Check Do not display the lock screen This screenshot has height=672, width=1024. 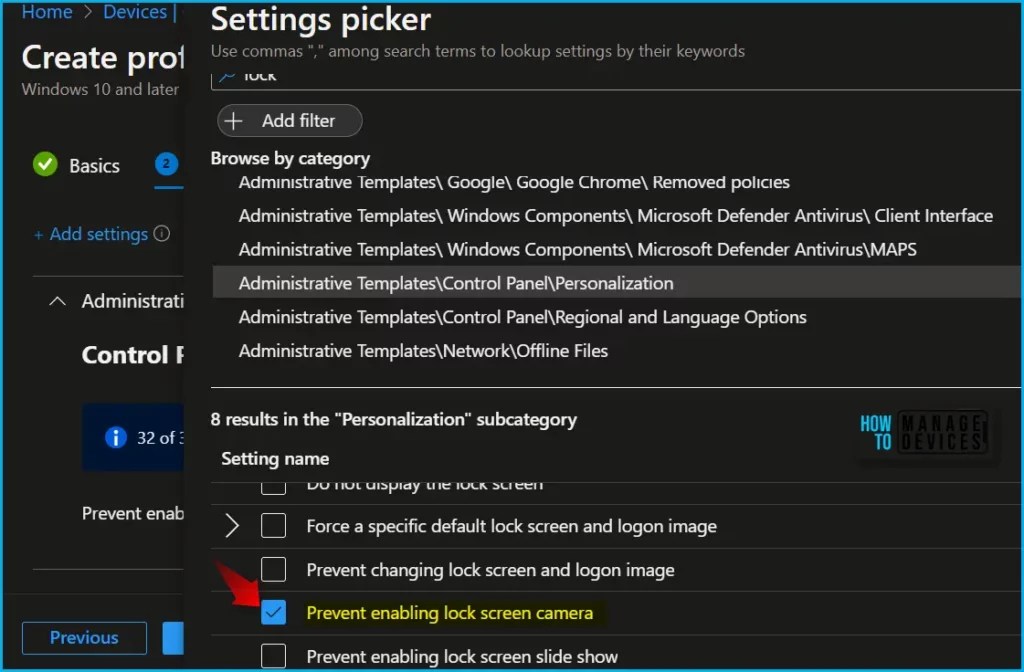(x=273, y=484)
